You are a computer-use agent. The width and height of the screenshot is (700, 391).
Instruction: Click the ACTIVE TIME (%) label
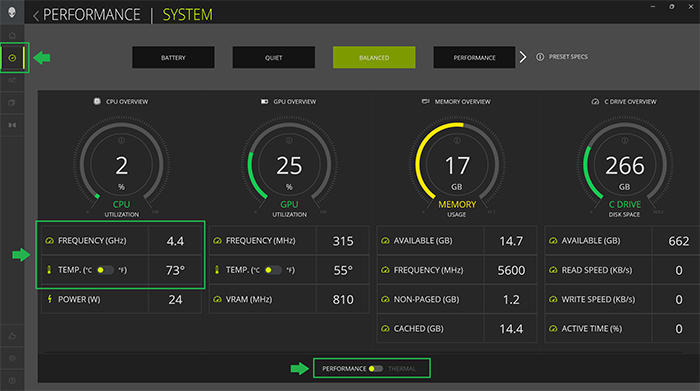point(592,329)
